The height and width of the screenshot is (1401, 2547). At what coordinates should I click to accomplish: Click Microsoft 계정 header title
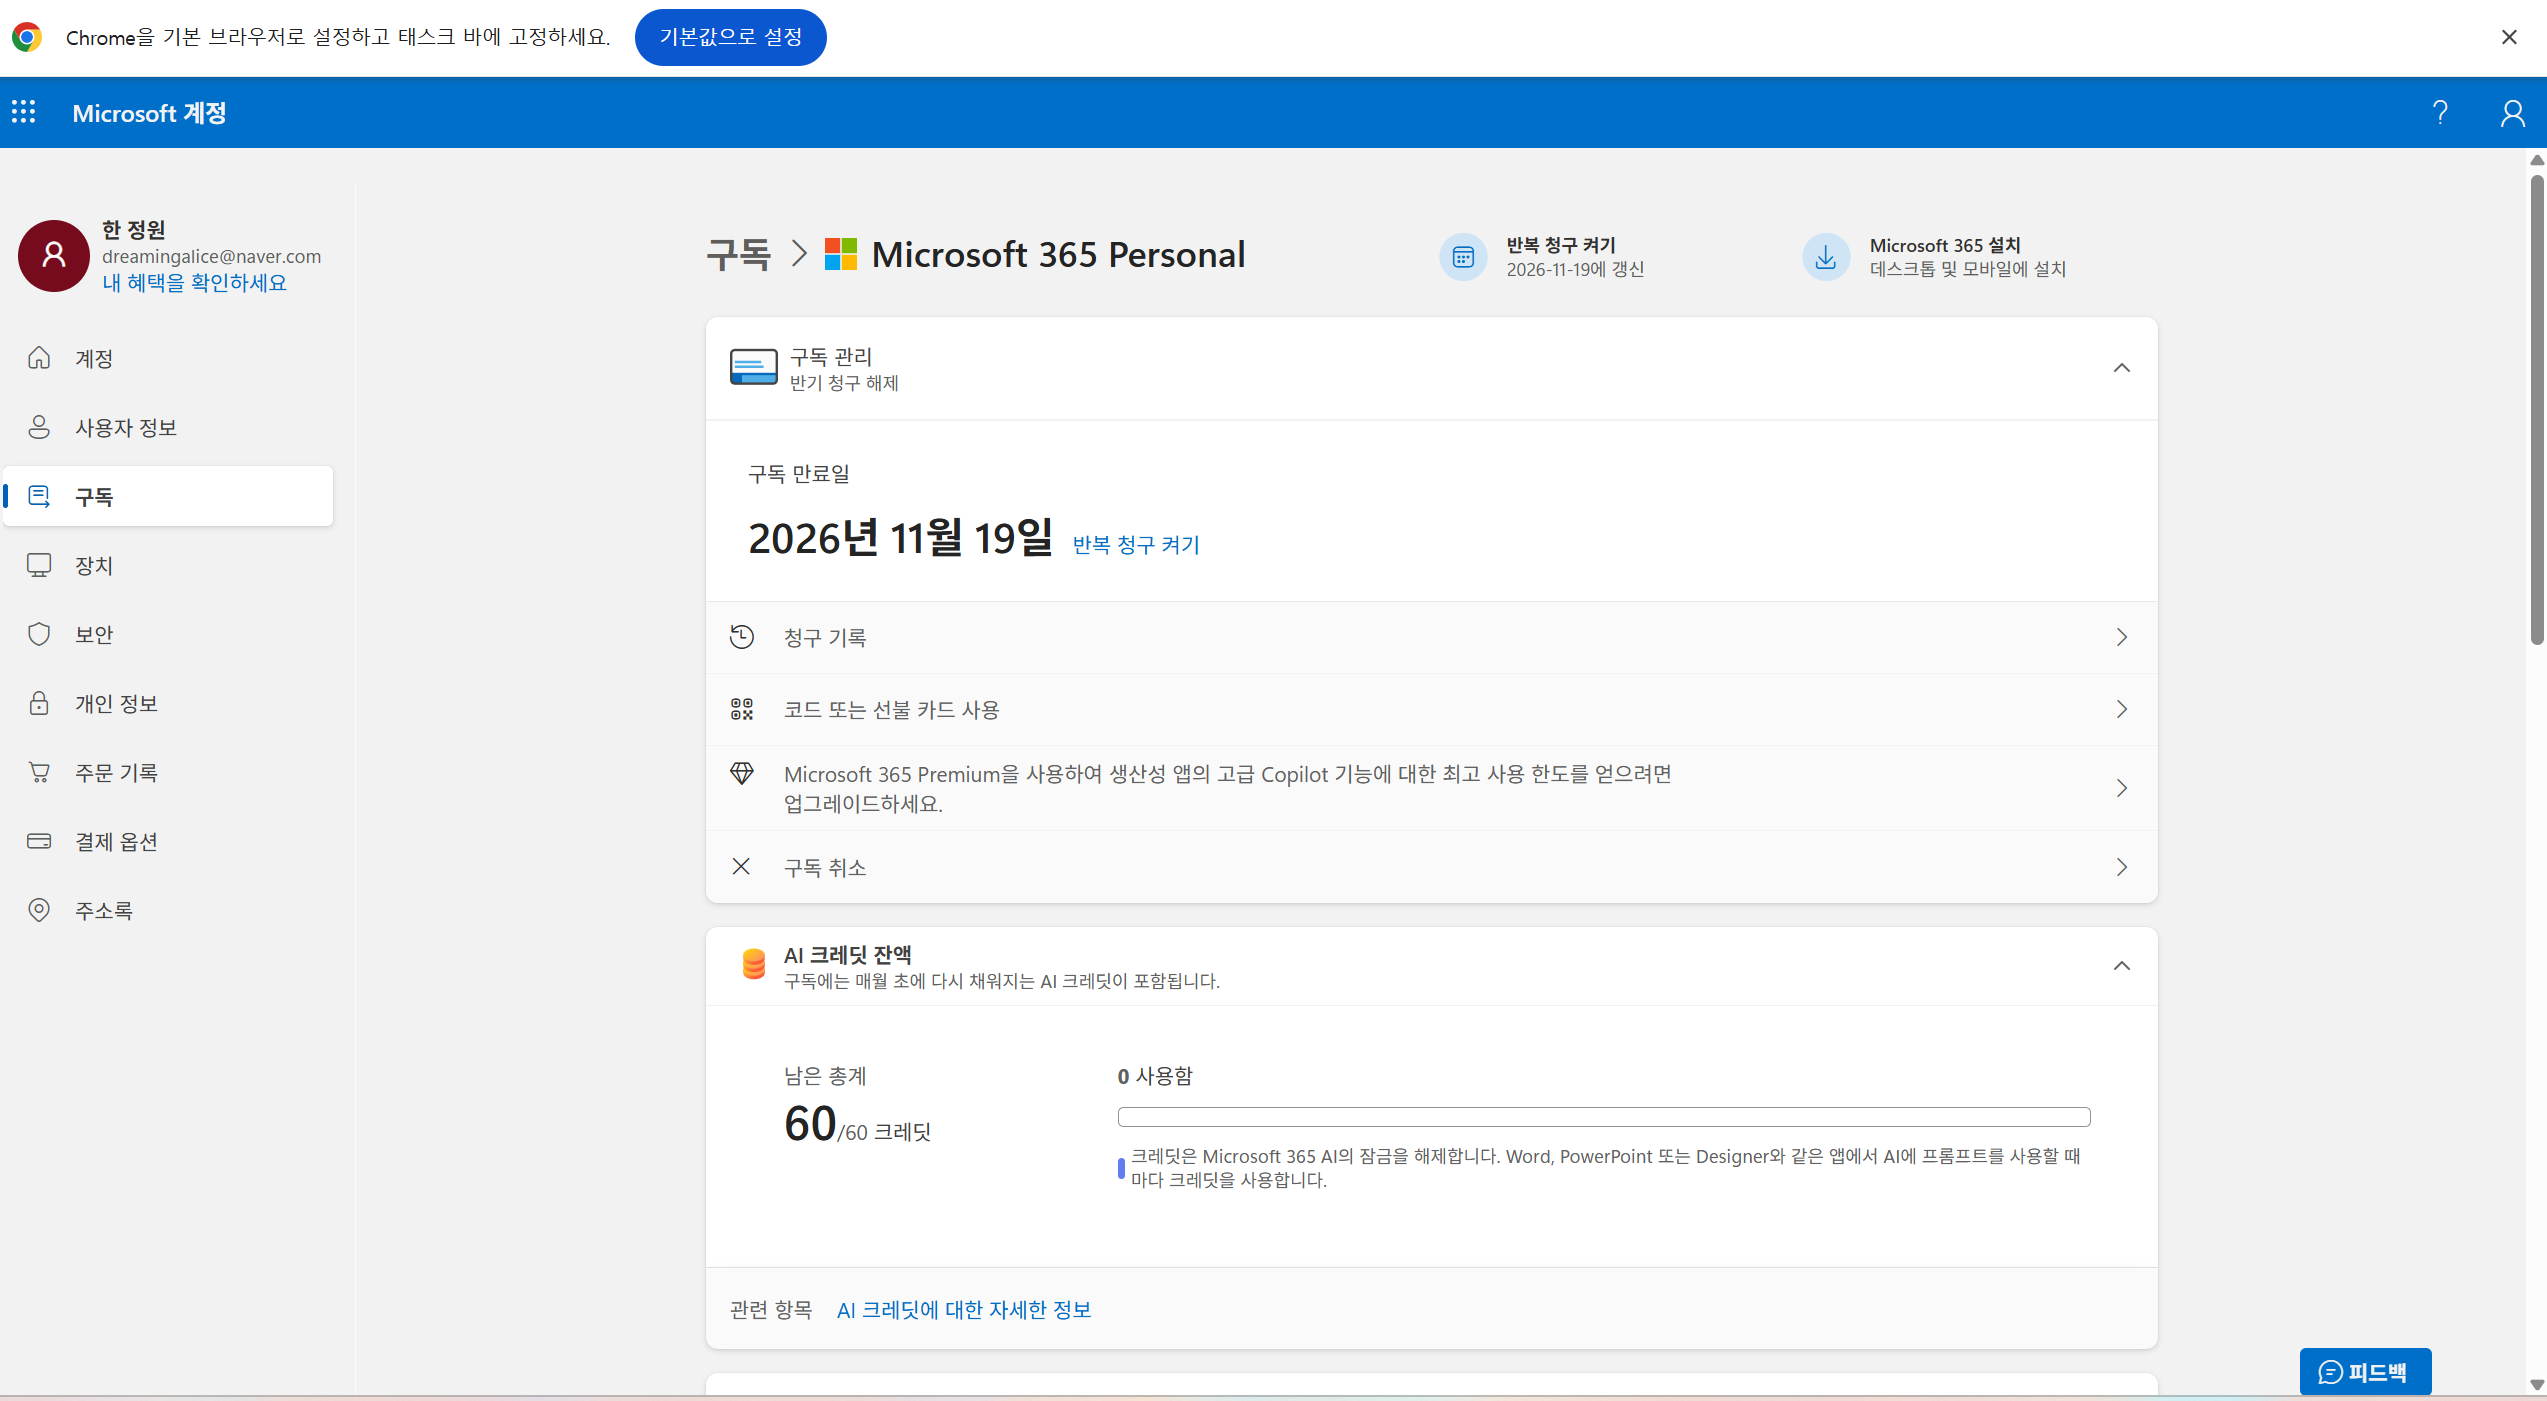coord(149,113)
